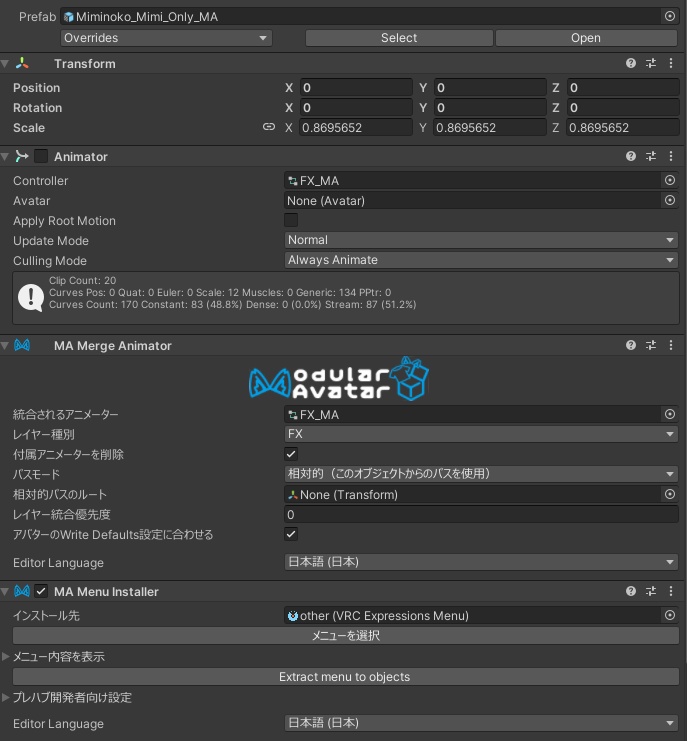
Task: Click the Transform component icon
Action: 22,63
